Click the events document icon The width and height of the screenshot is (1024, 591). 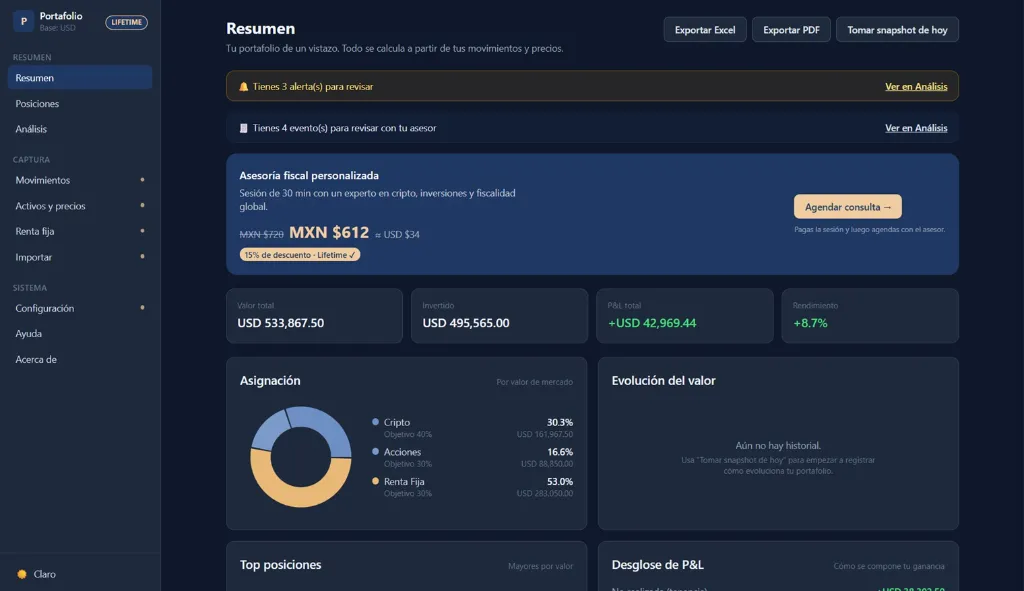(x=244, y=128)
